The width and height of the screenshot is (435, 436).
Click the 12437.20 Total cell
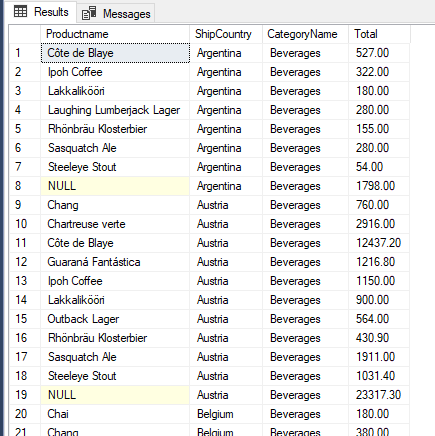pos(379,243)
